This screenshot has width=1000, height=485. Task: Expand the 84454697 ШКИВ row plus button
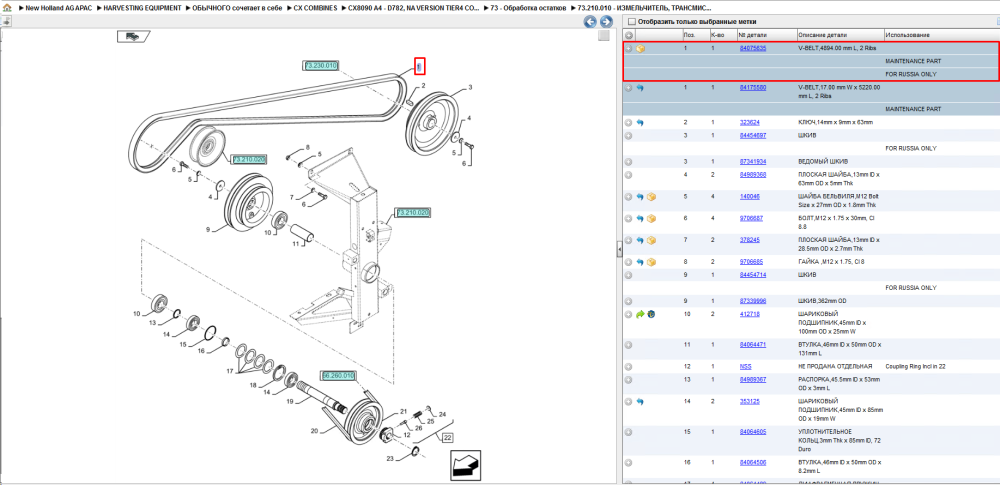pyautogui.click(x=629, y=136)
